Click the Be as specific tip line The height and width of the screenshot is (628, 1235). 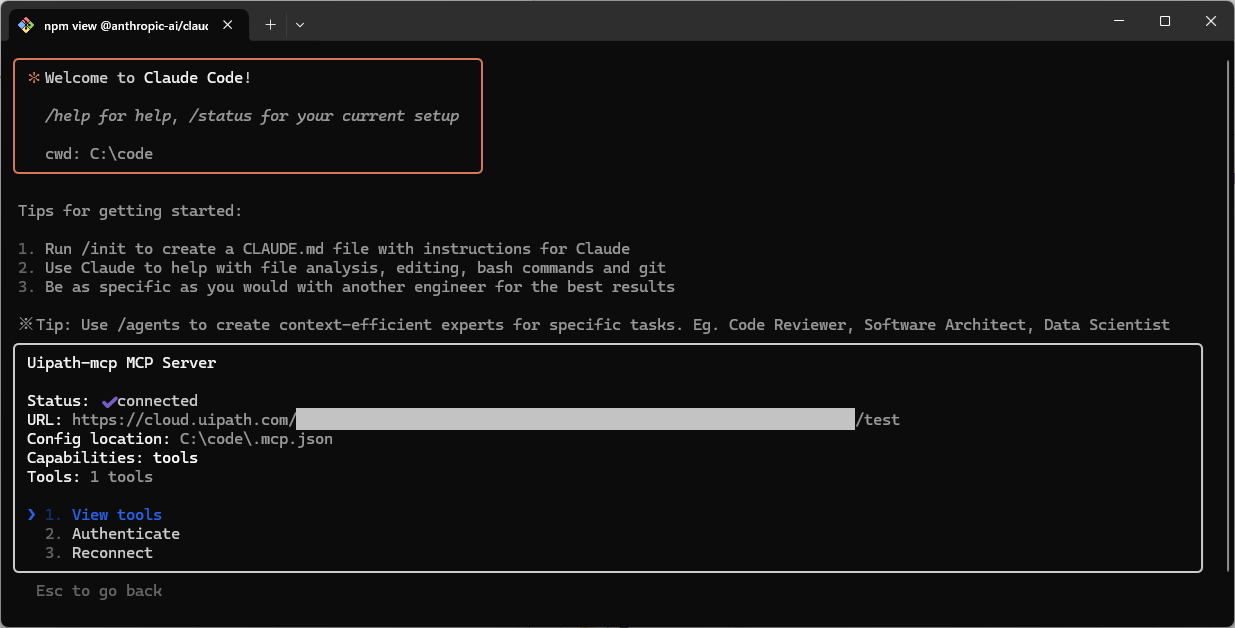346,287
